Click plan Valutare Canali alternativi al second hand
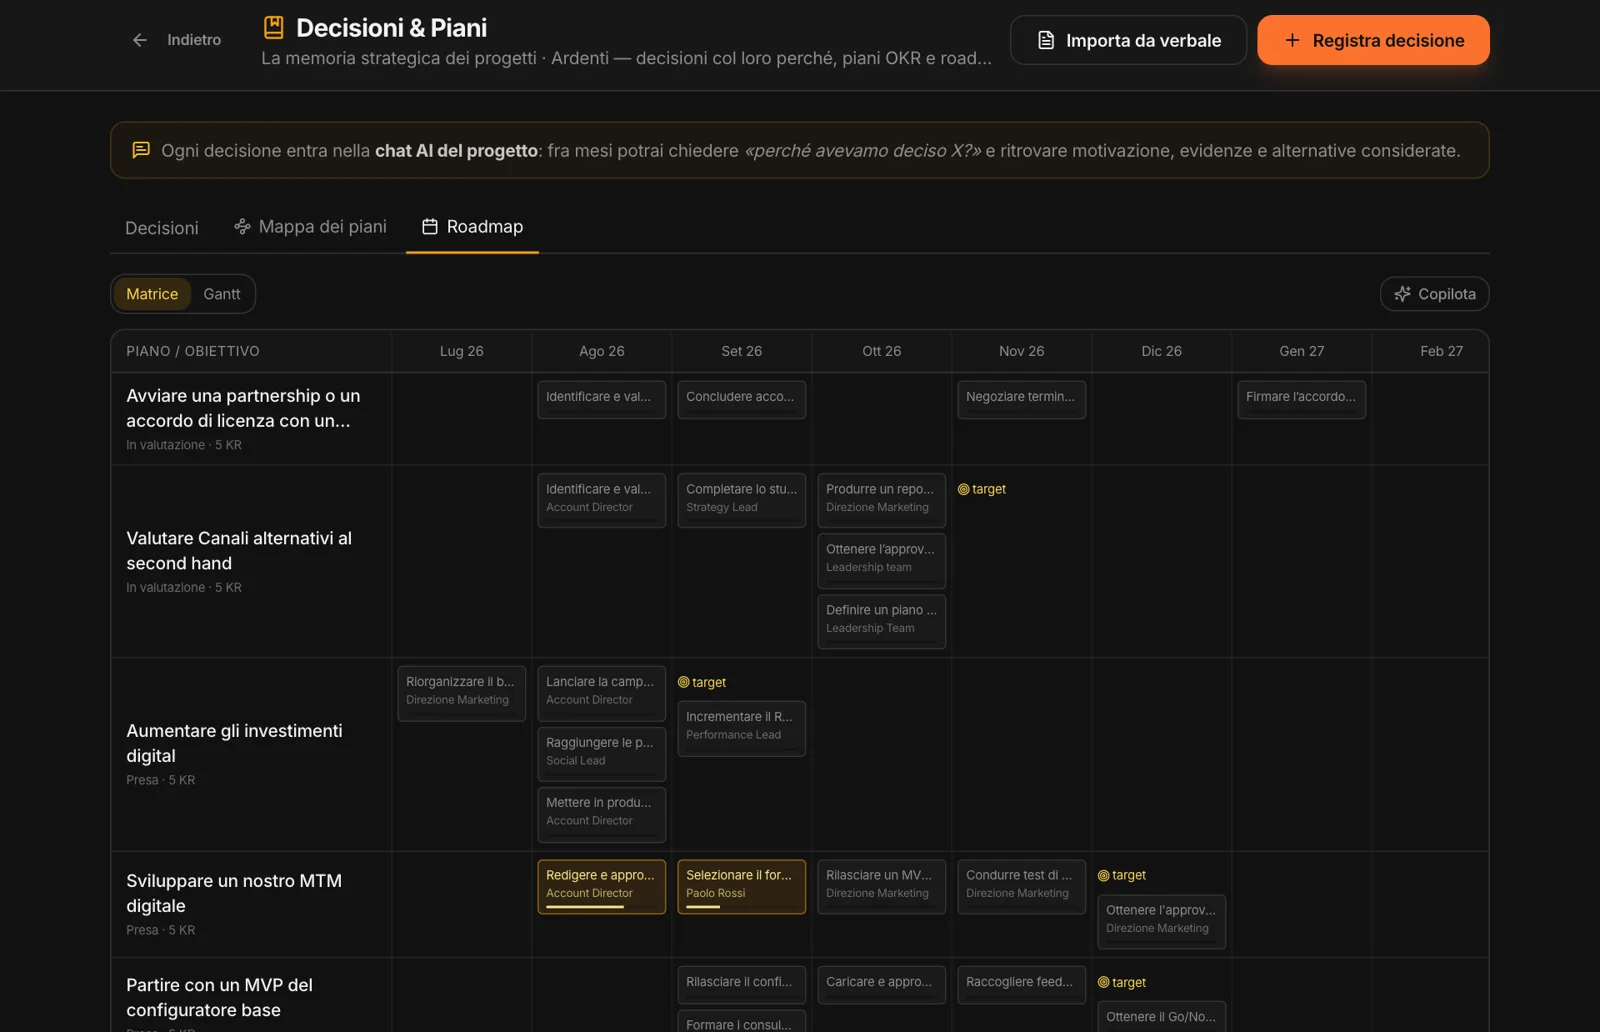Viewport: 1600px width, 1032px height. pos(239,551)
